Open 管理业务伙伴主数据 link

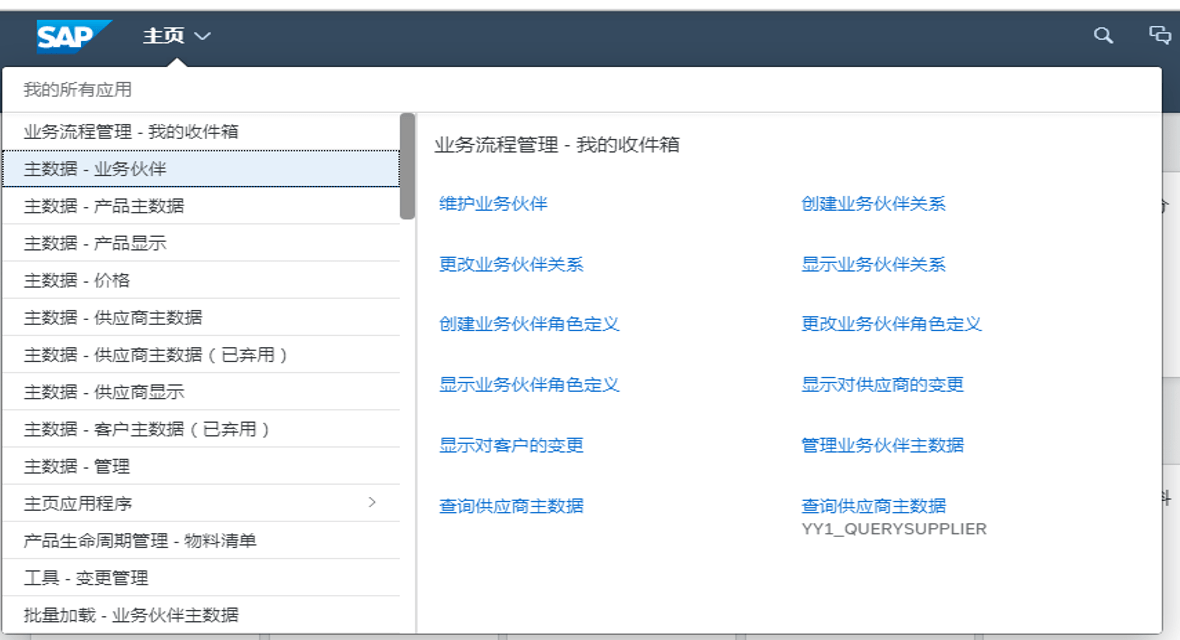coord(882,445)
